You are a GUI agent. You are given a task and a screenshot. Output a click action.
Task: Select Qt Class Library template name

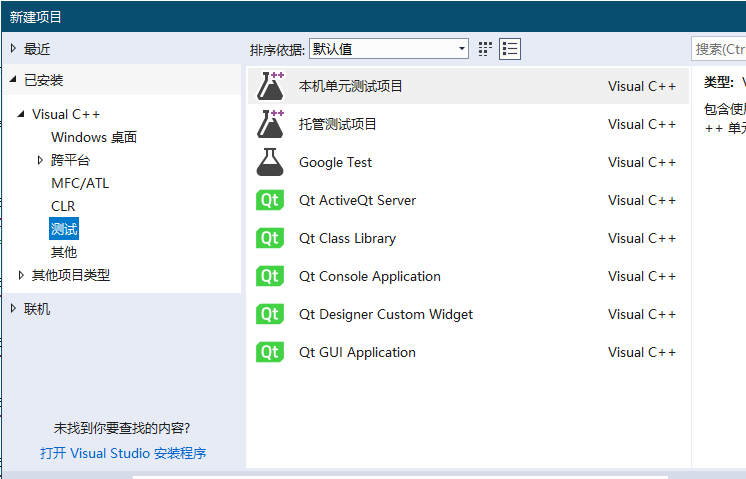pyautogui.click(x=347, y=238)
